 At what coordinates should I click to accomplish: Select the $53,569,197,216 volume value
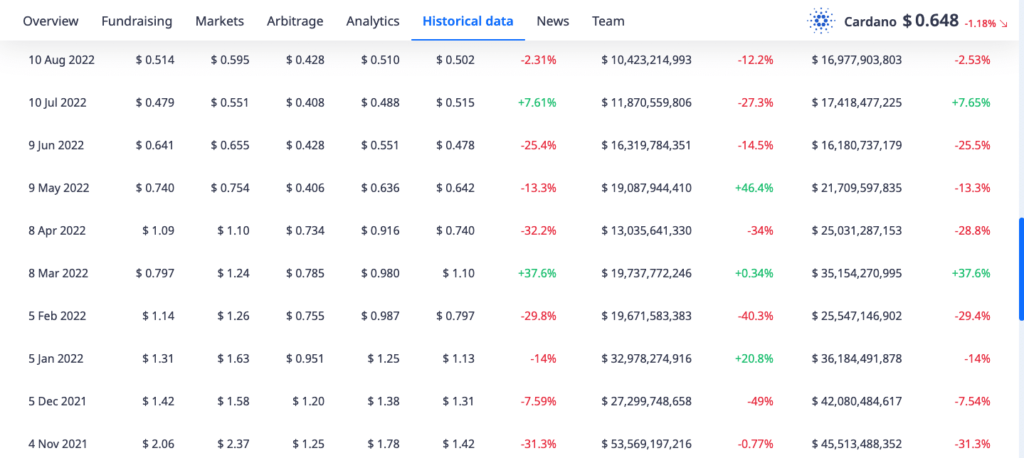click(x=646, y=443)
